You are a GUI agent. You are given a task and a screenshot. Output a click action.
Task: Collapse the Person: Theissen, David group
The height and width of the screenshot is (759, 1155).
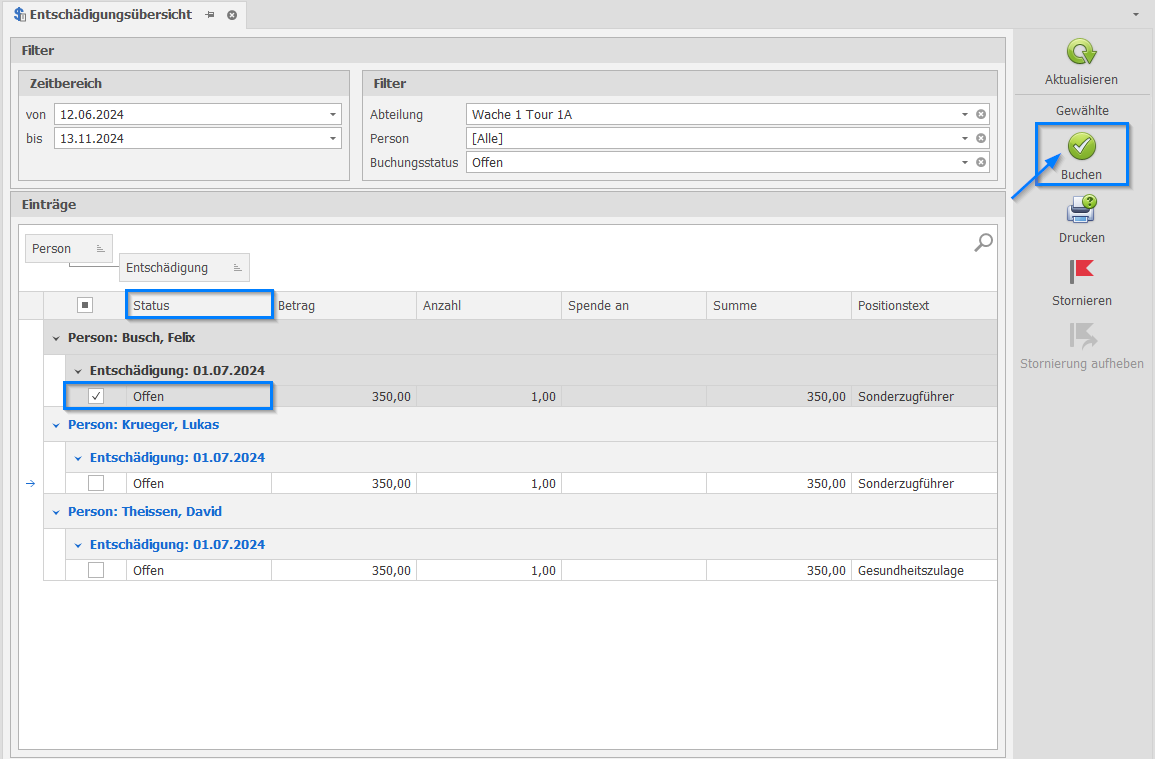click(x=57, y=512)
